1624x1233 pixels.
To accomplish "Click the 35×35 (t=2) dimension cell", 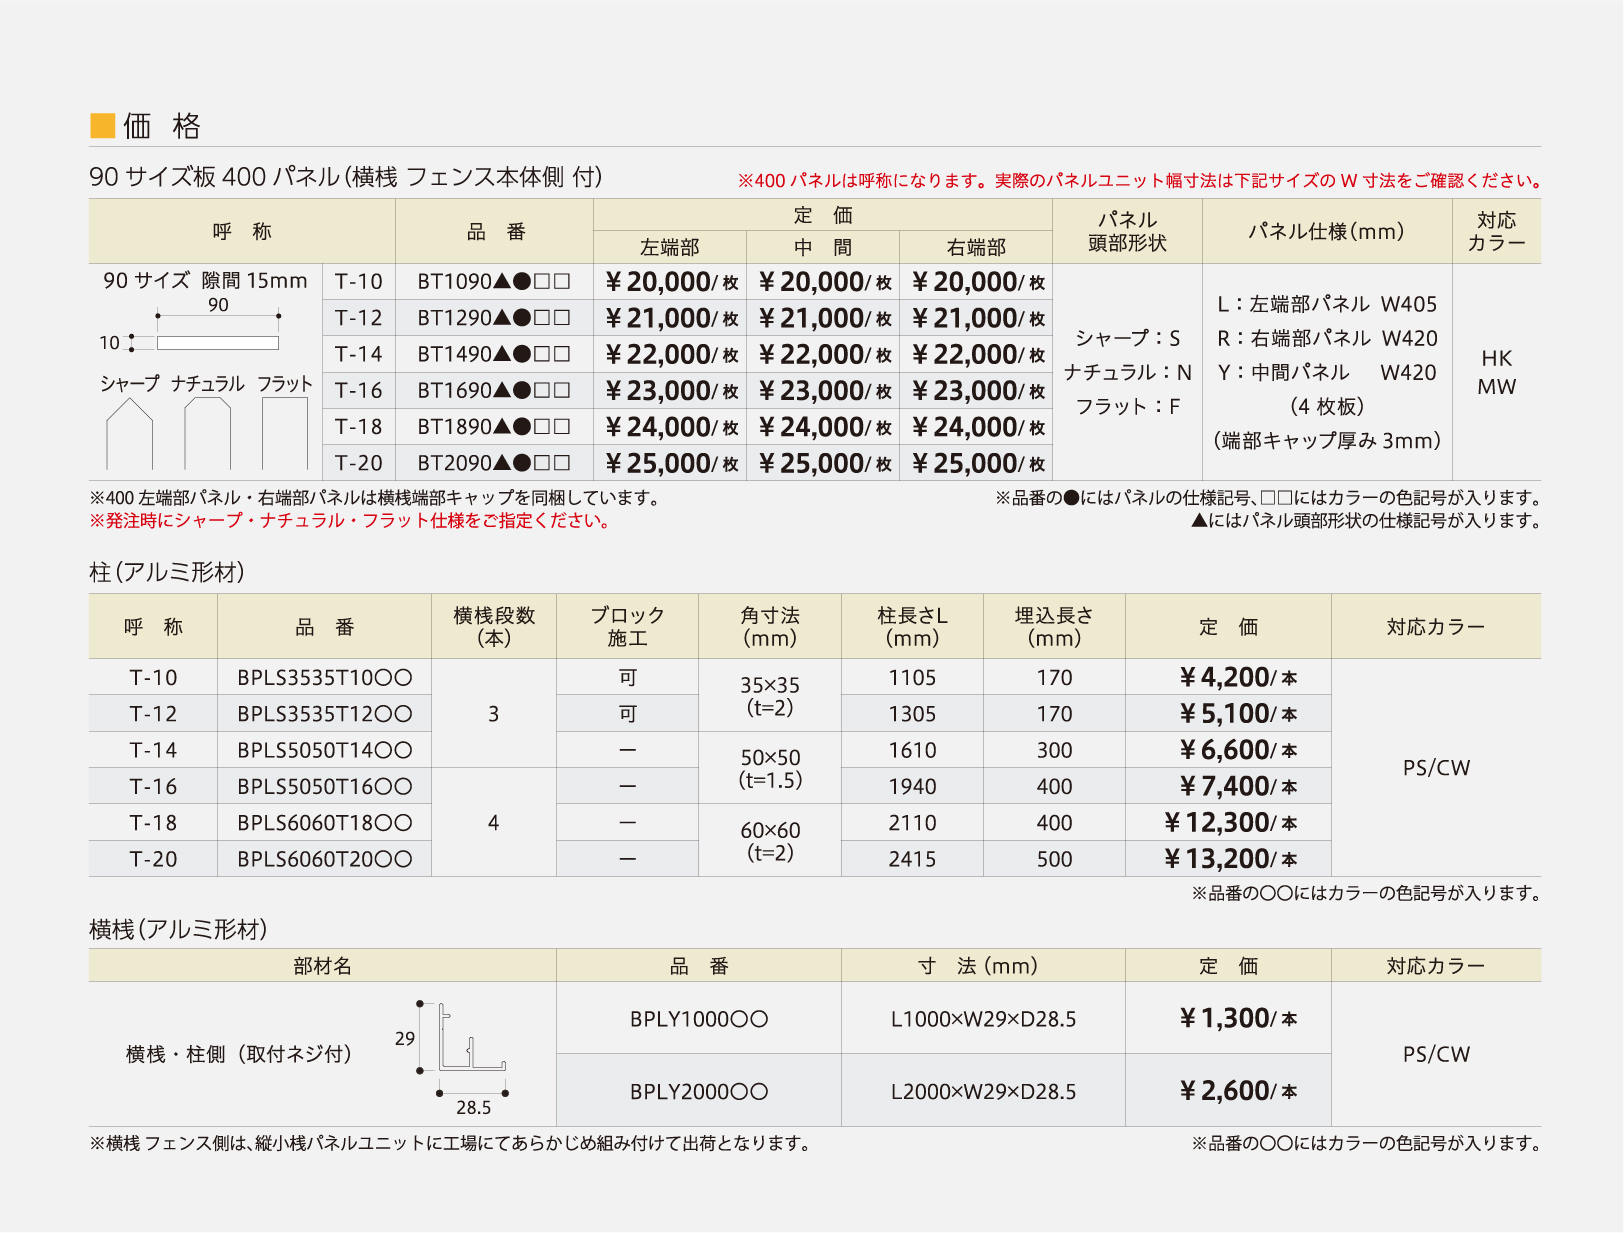I will (x=770, y=696).
